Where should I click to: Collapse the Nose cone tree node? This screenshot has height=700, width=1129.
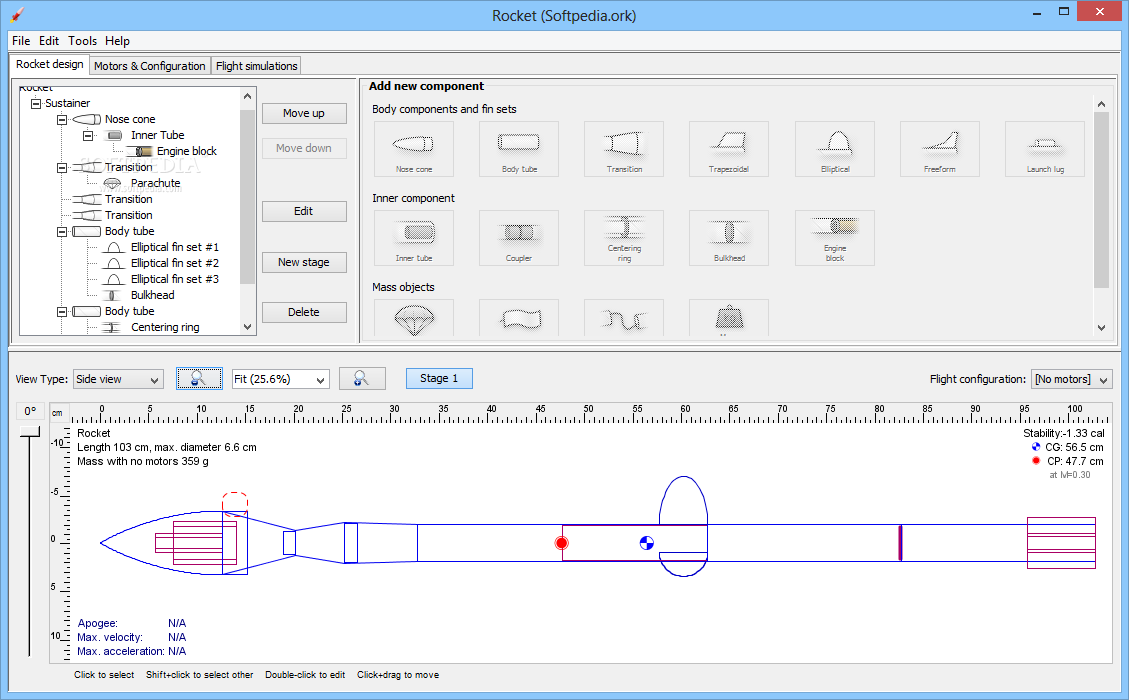(63, 120)
